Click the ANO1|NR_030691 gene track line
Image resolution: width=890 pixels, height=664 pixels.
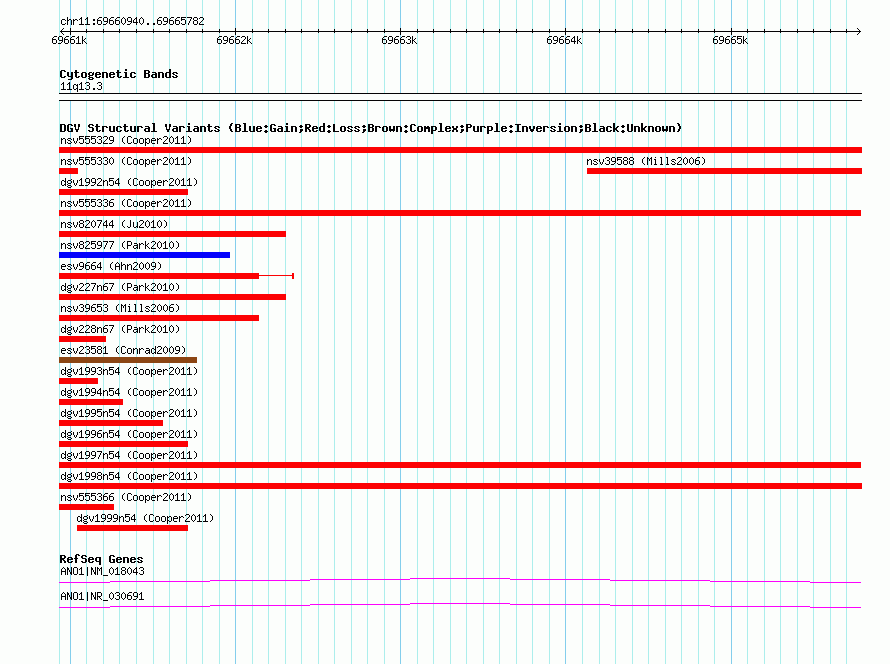point(460,606)
